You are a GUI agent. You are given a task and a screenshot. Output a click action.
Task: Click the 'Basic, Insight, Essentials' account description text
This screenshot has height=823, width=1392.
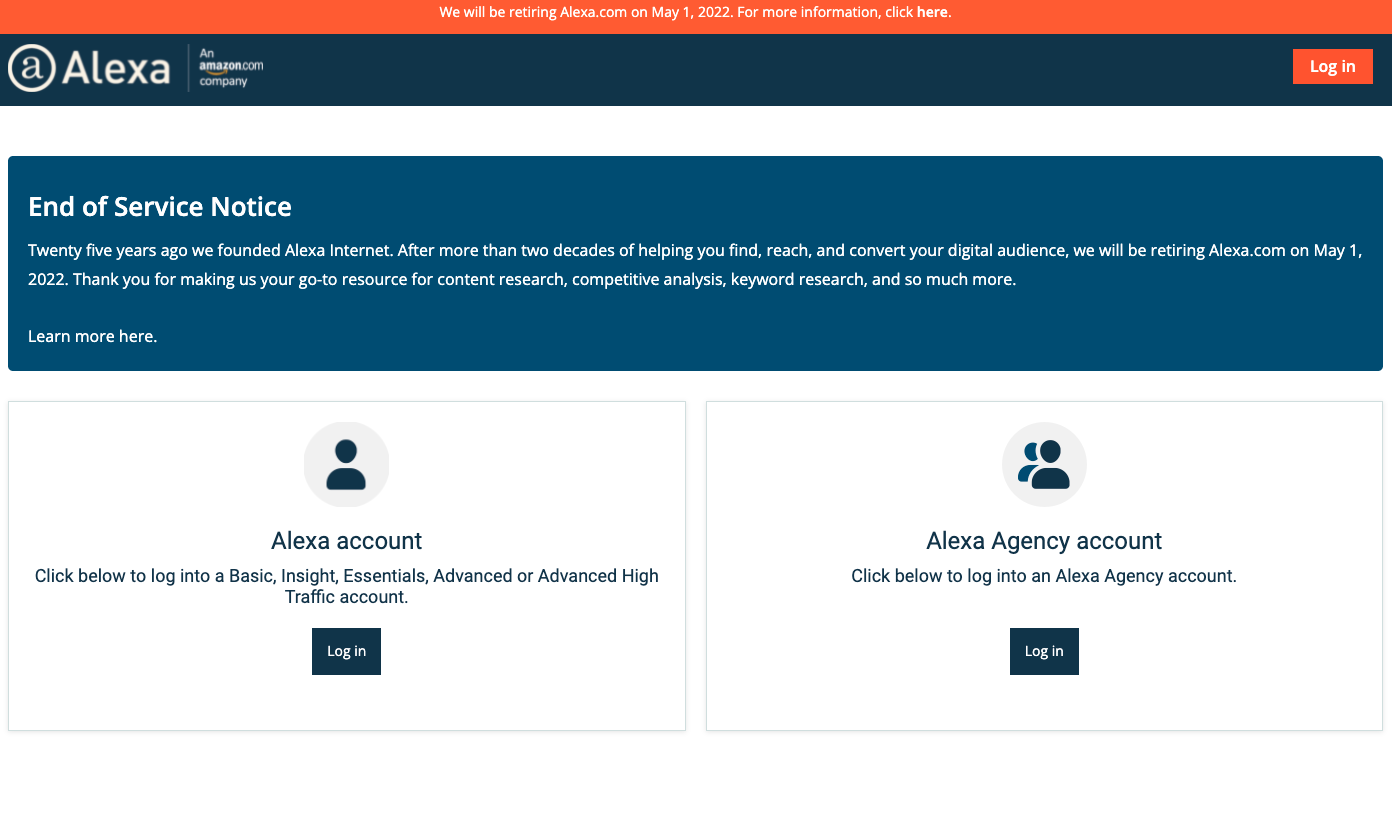pyautogui.click(x=346, y=586)
